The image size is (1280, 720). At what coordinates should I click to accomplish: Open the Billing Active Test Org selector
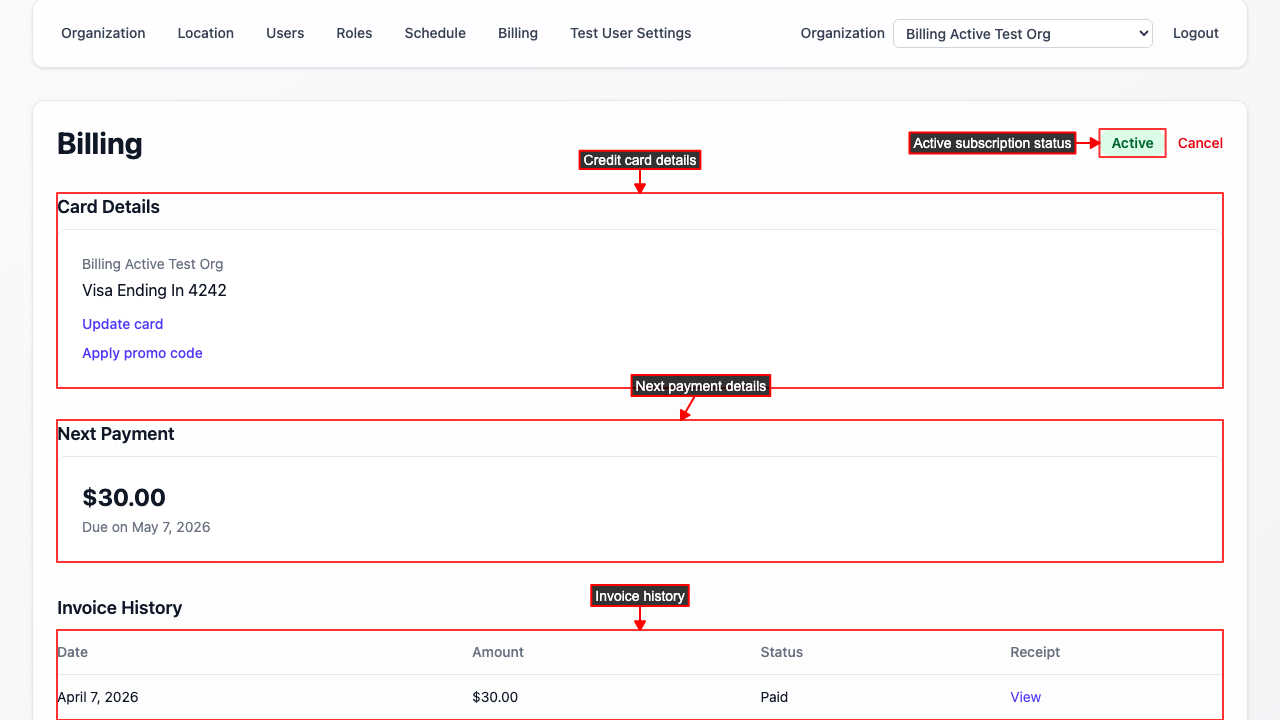pyautogui.click(x=1022, y=33)
